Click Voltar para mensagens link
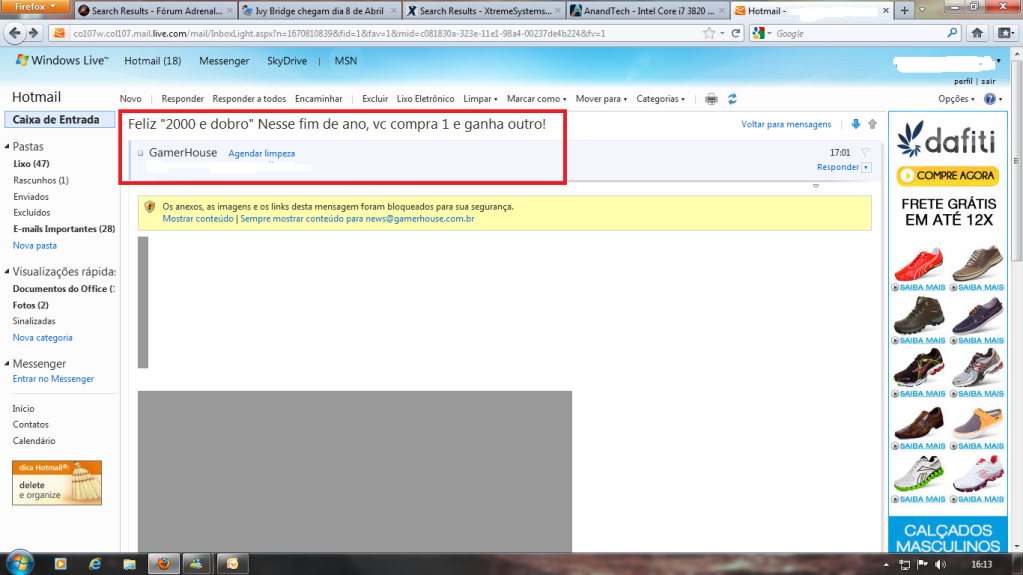1023x575 pixels. coord(786,124)
